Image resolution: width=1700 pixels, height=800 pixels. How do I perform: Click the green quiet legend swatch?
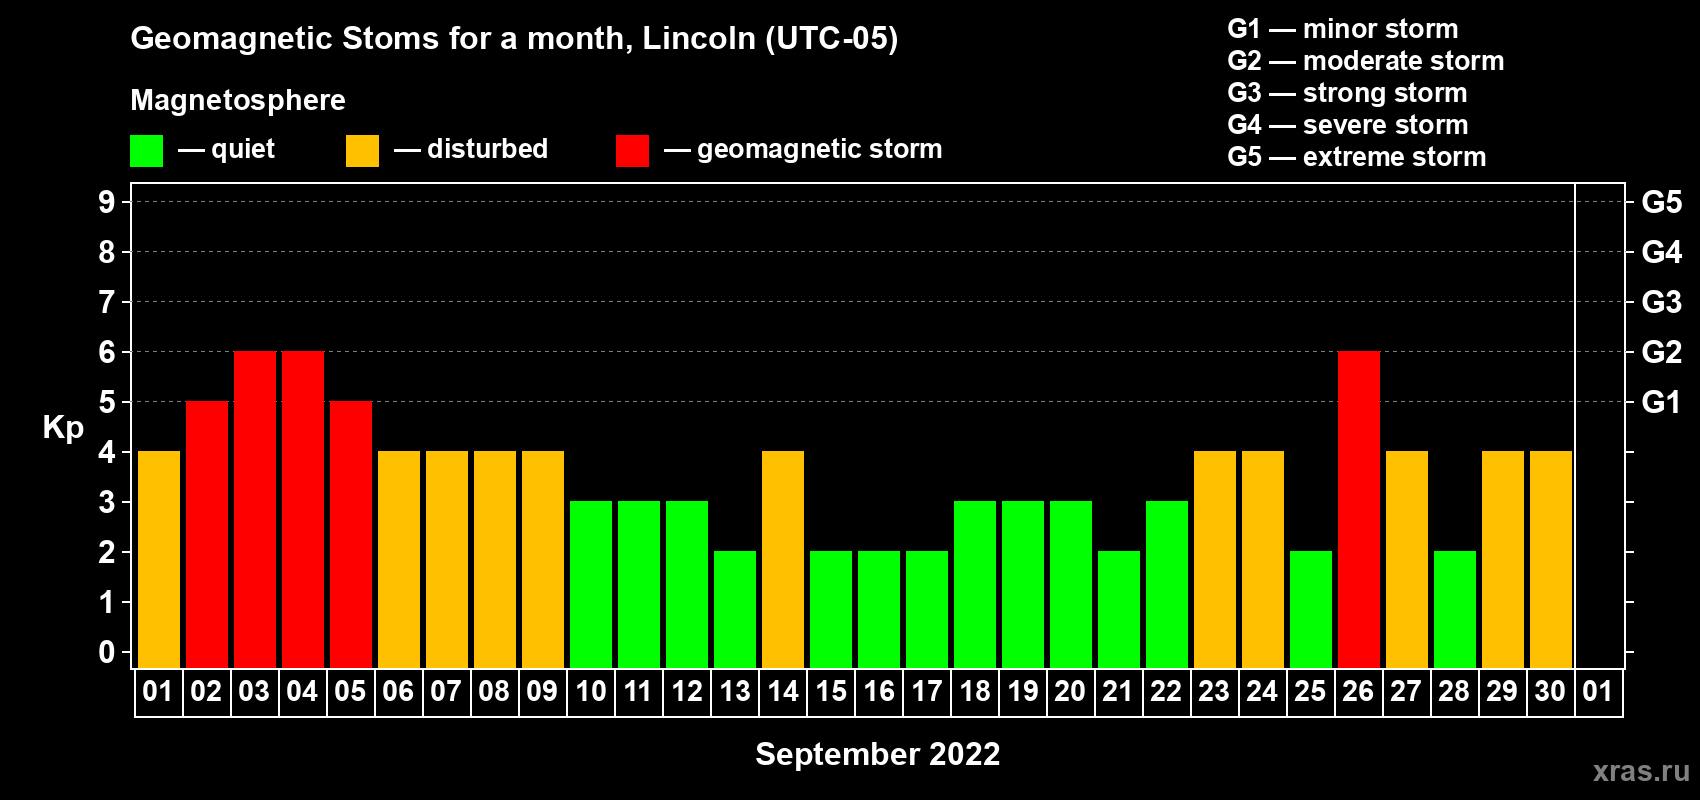click(x=146, y=151)
